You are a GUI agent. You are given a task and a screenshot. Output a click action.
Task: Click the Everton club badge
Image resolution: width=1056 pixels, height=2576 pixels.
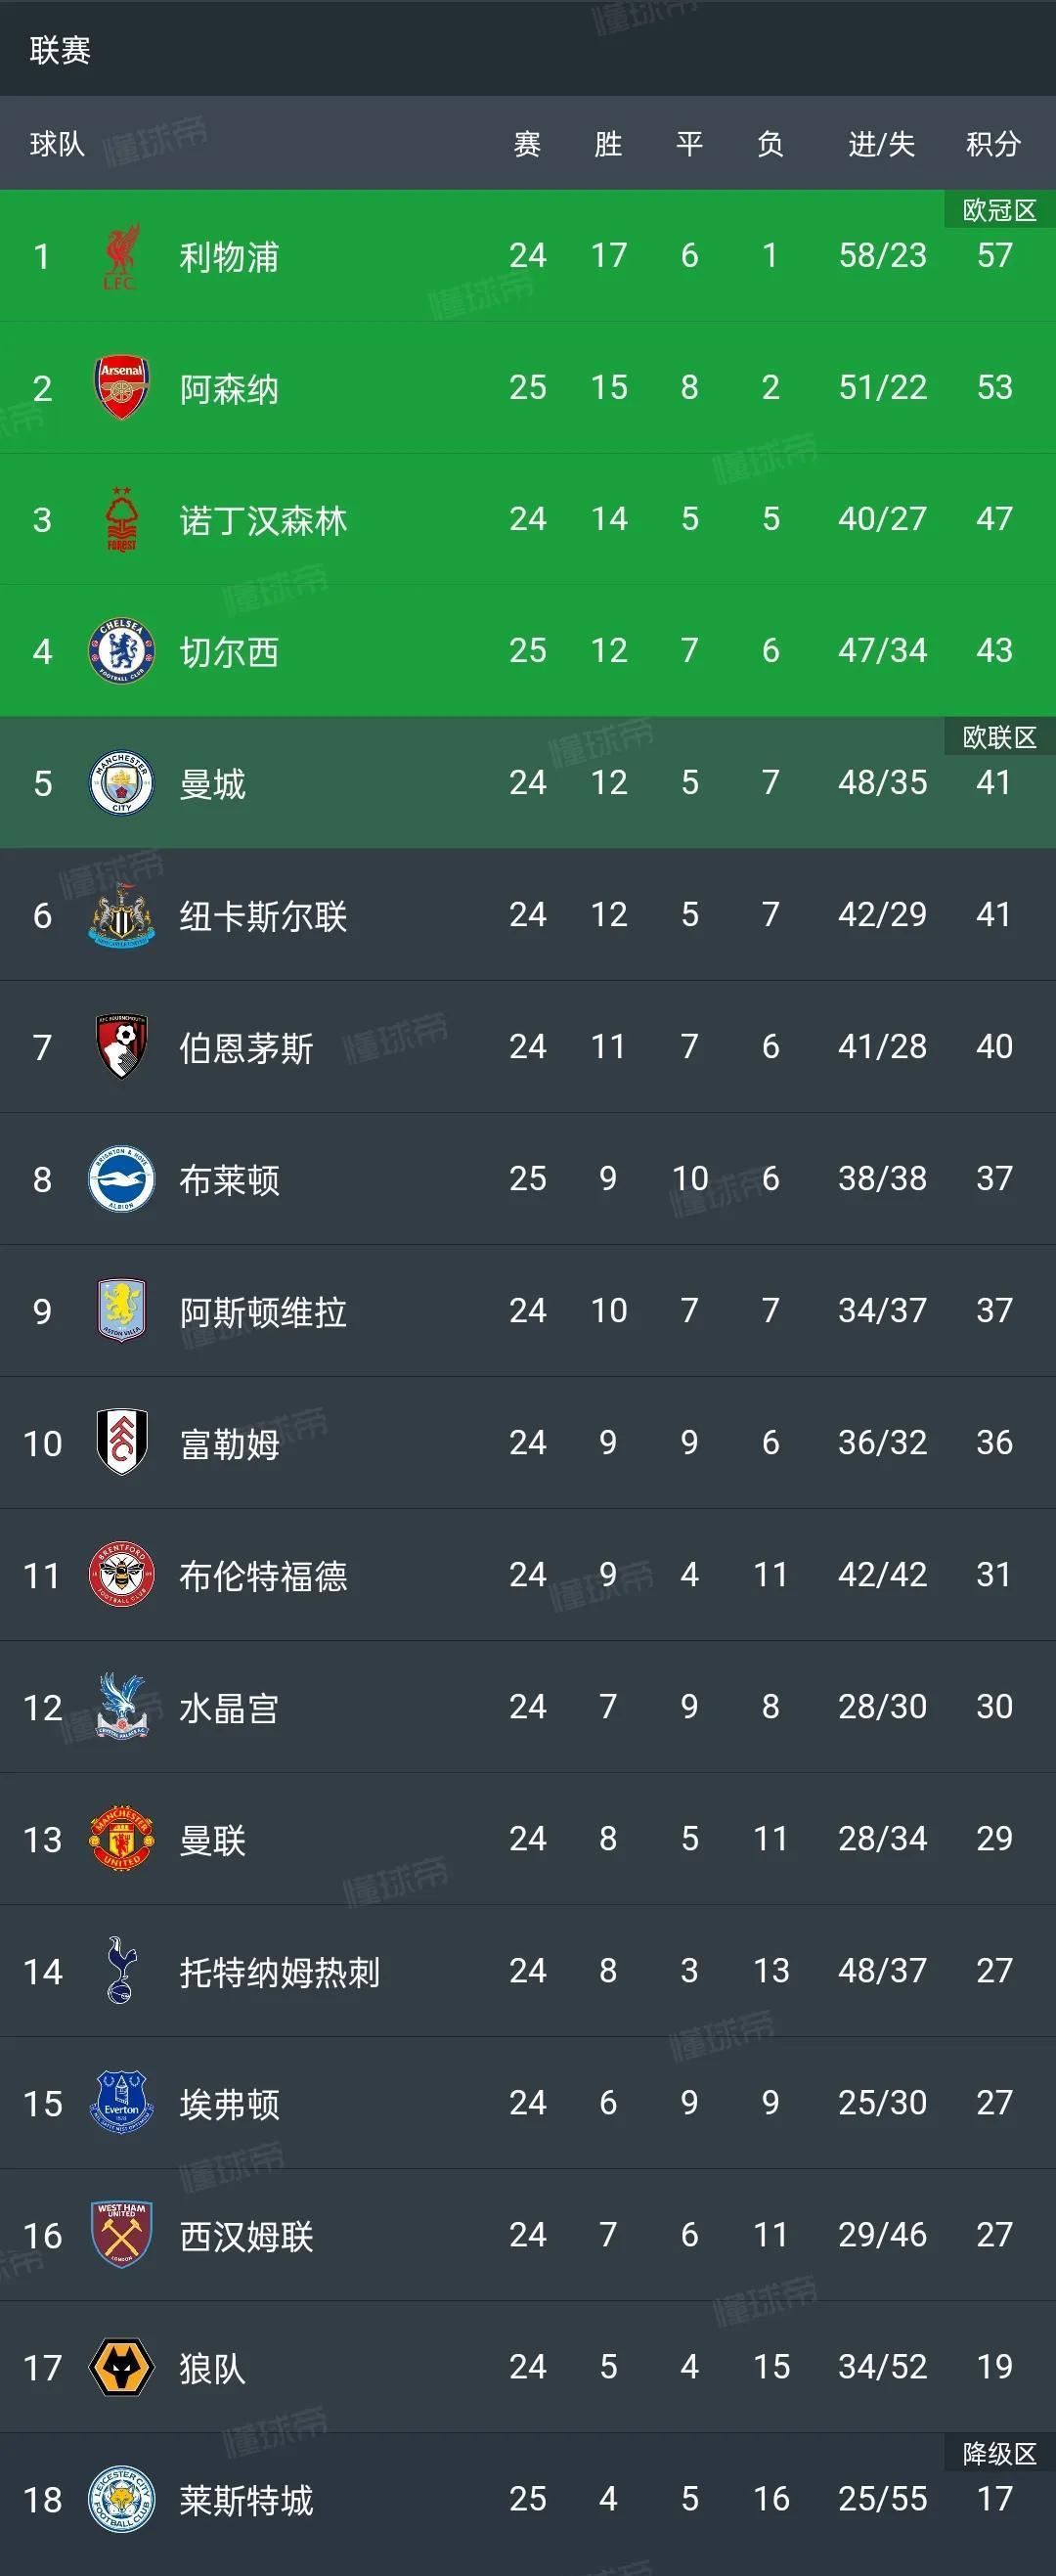pyautogui.click(x=121, y=2103)
